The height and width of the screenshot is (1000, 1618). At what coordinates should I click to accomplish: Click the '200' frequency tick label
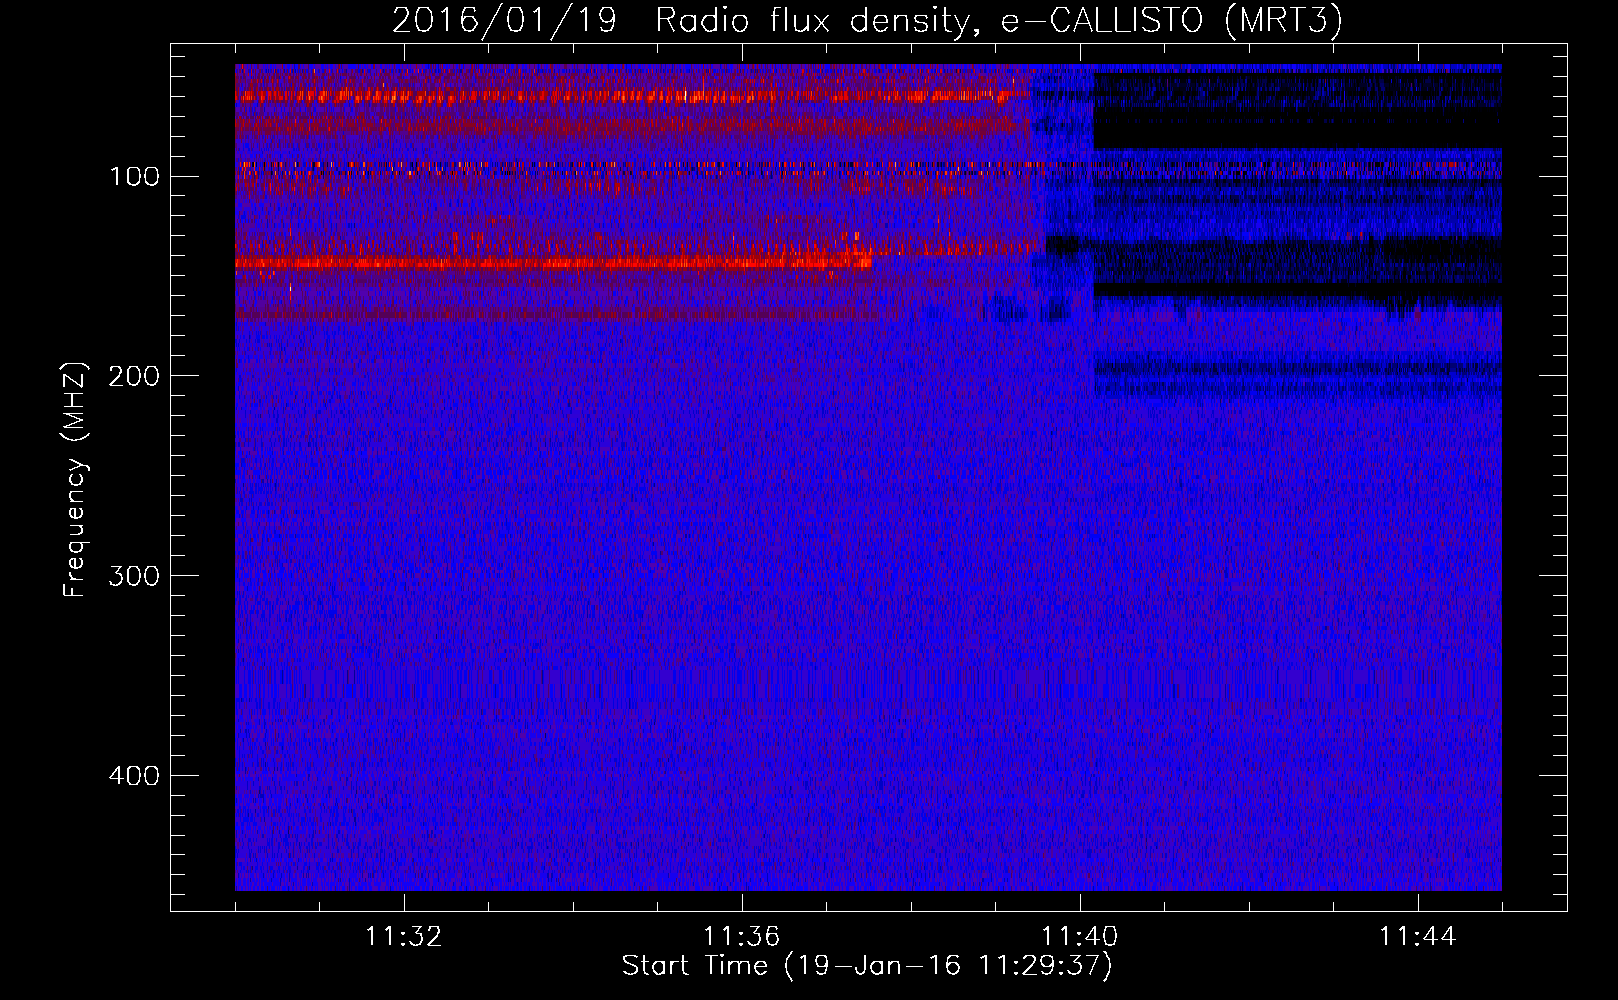134,376
